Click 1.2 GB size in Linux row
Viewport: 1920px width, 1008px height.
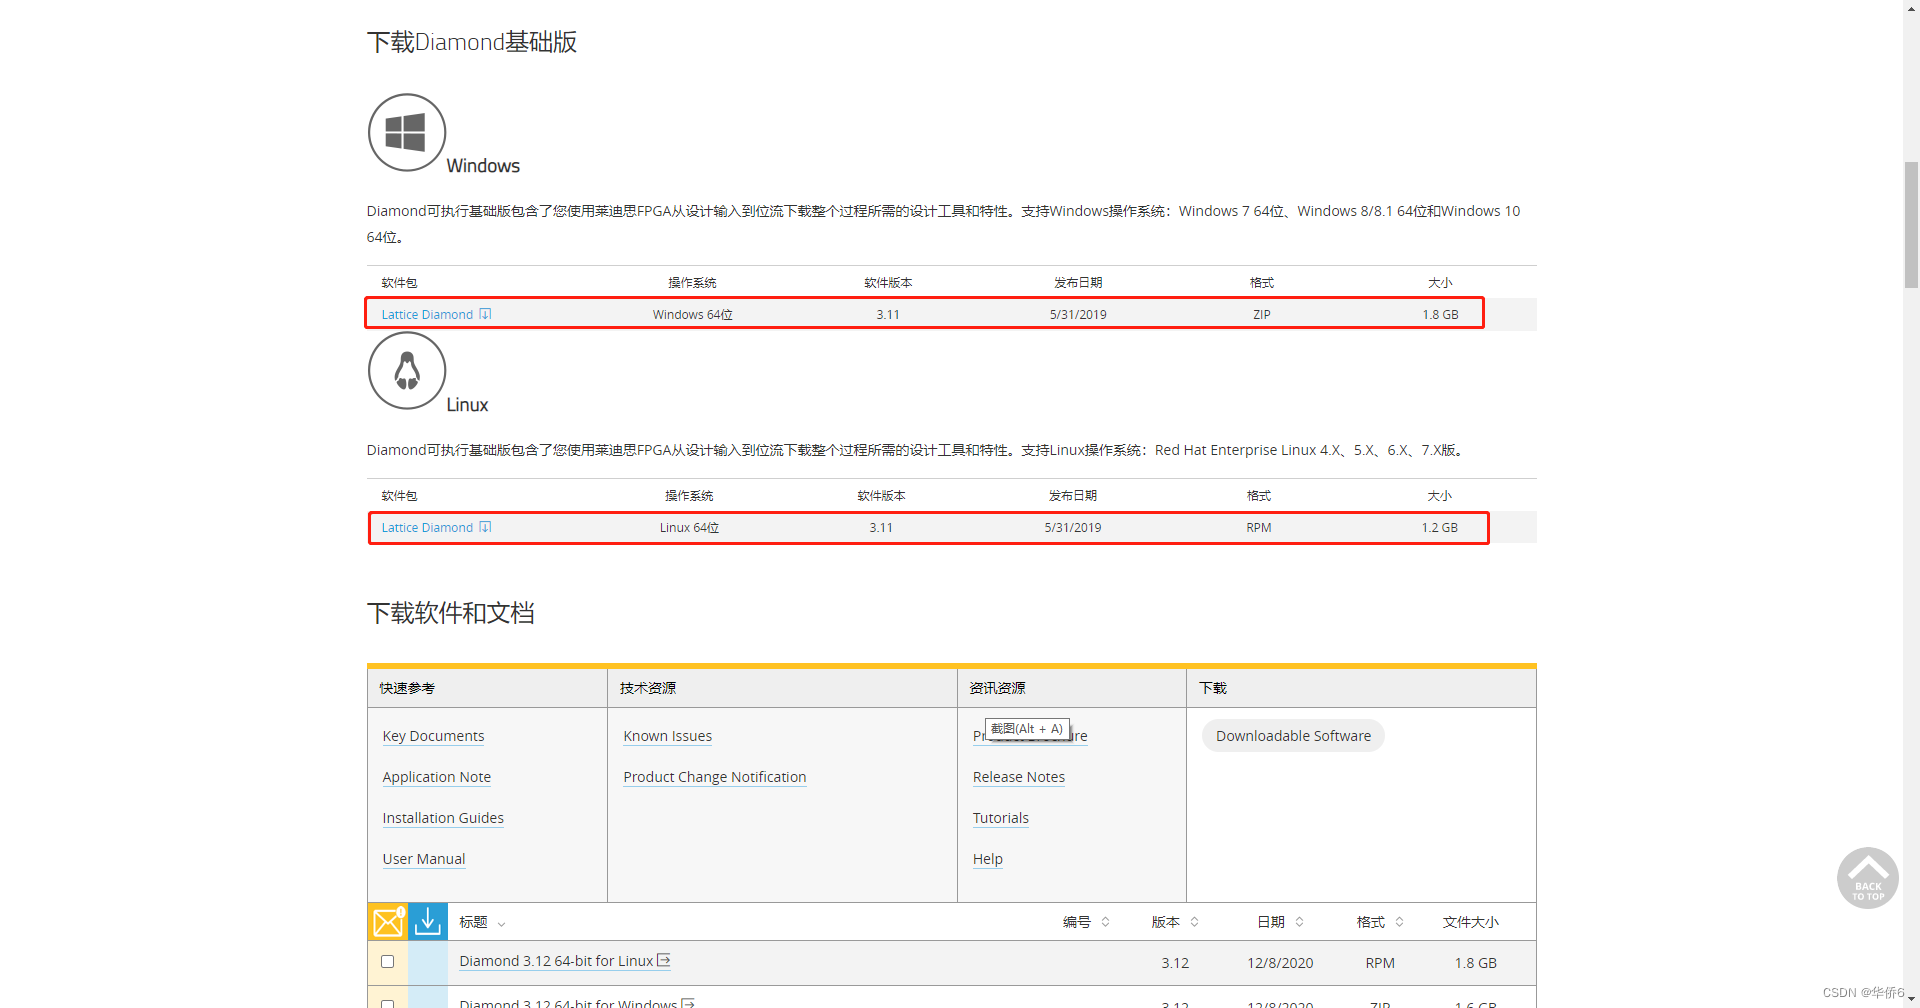coord(1440,527)
